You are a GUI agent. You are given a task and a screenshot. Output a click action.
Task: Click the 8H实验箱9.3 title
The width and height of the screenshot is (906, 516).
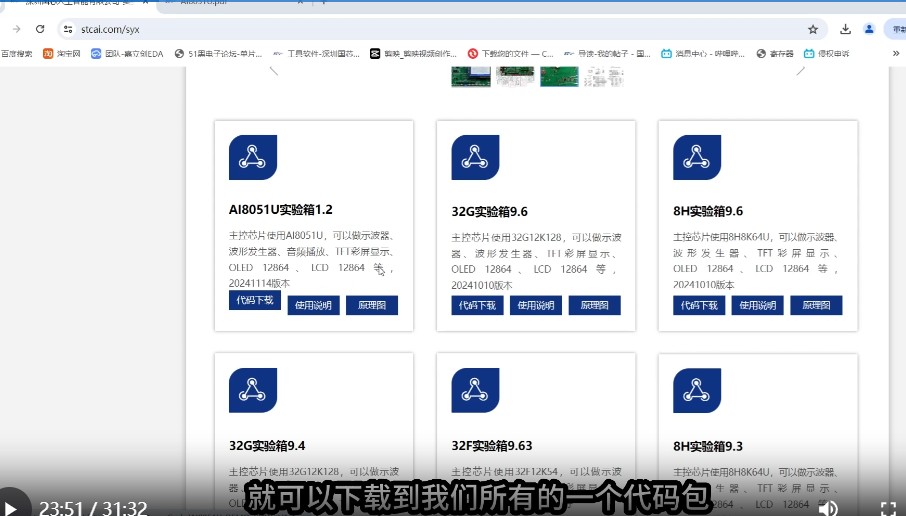tap(708, 446)
